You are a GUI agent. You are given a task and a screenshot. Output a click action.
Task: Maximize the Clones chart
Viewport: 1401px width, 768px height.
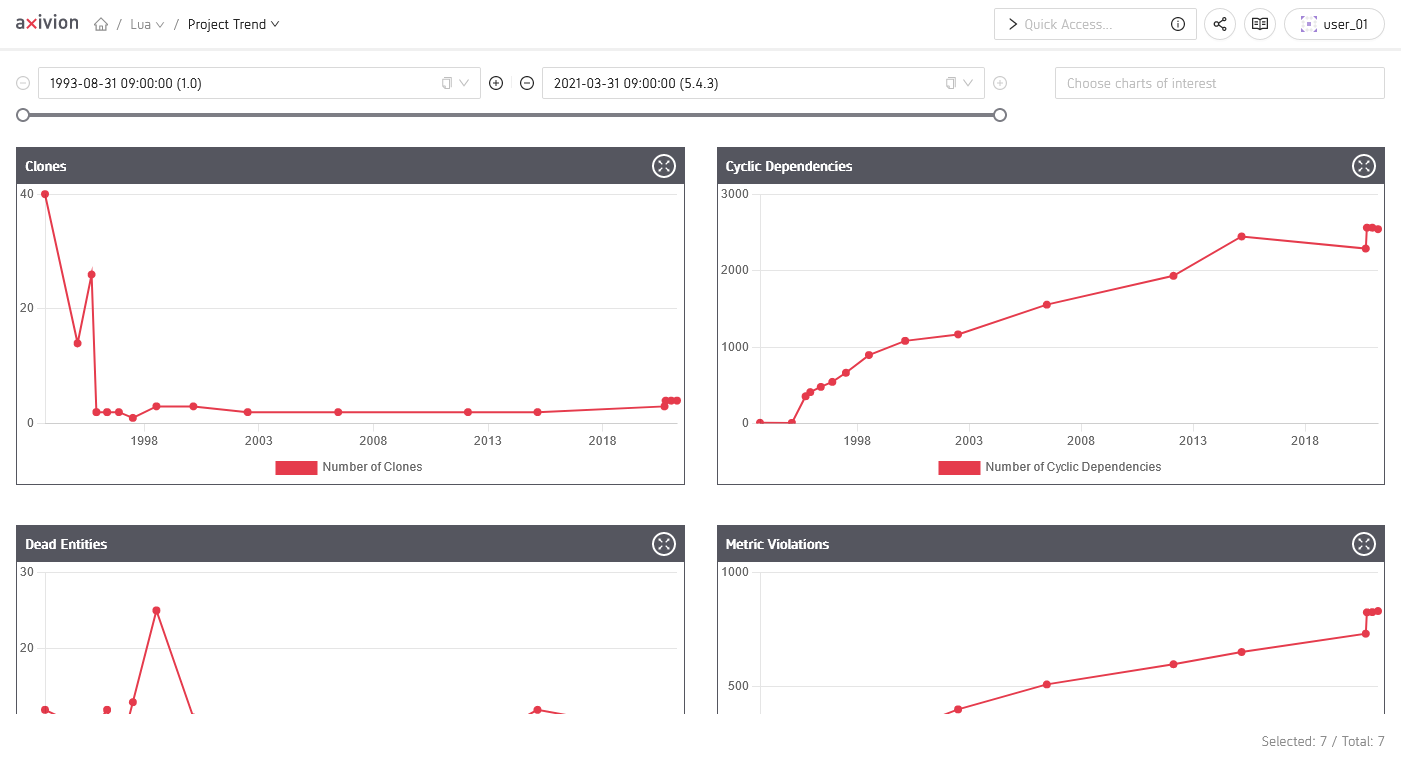tap(664, 166)
